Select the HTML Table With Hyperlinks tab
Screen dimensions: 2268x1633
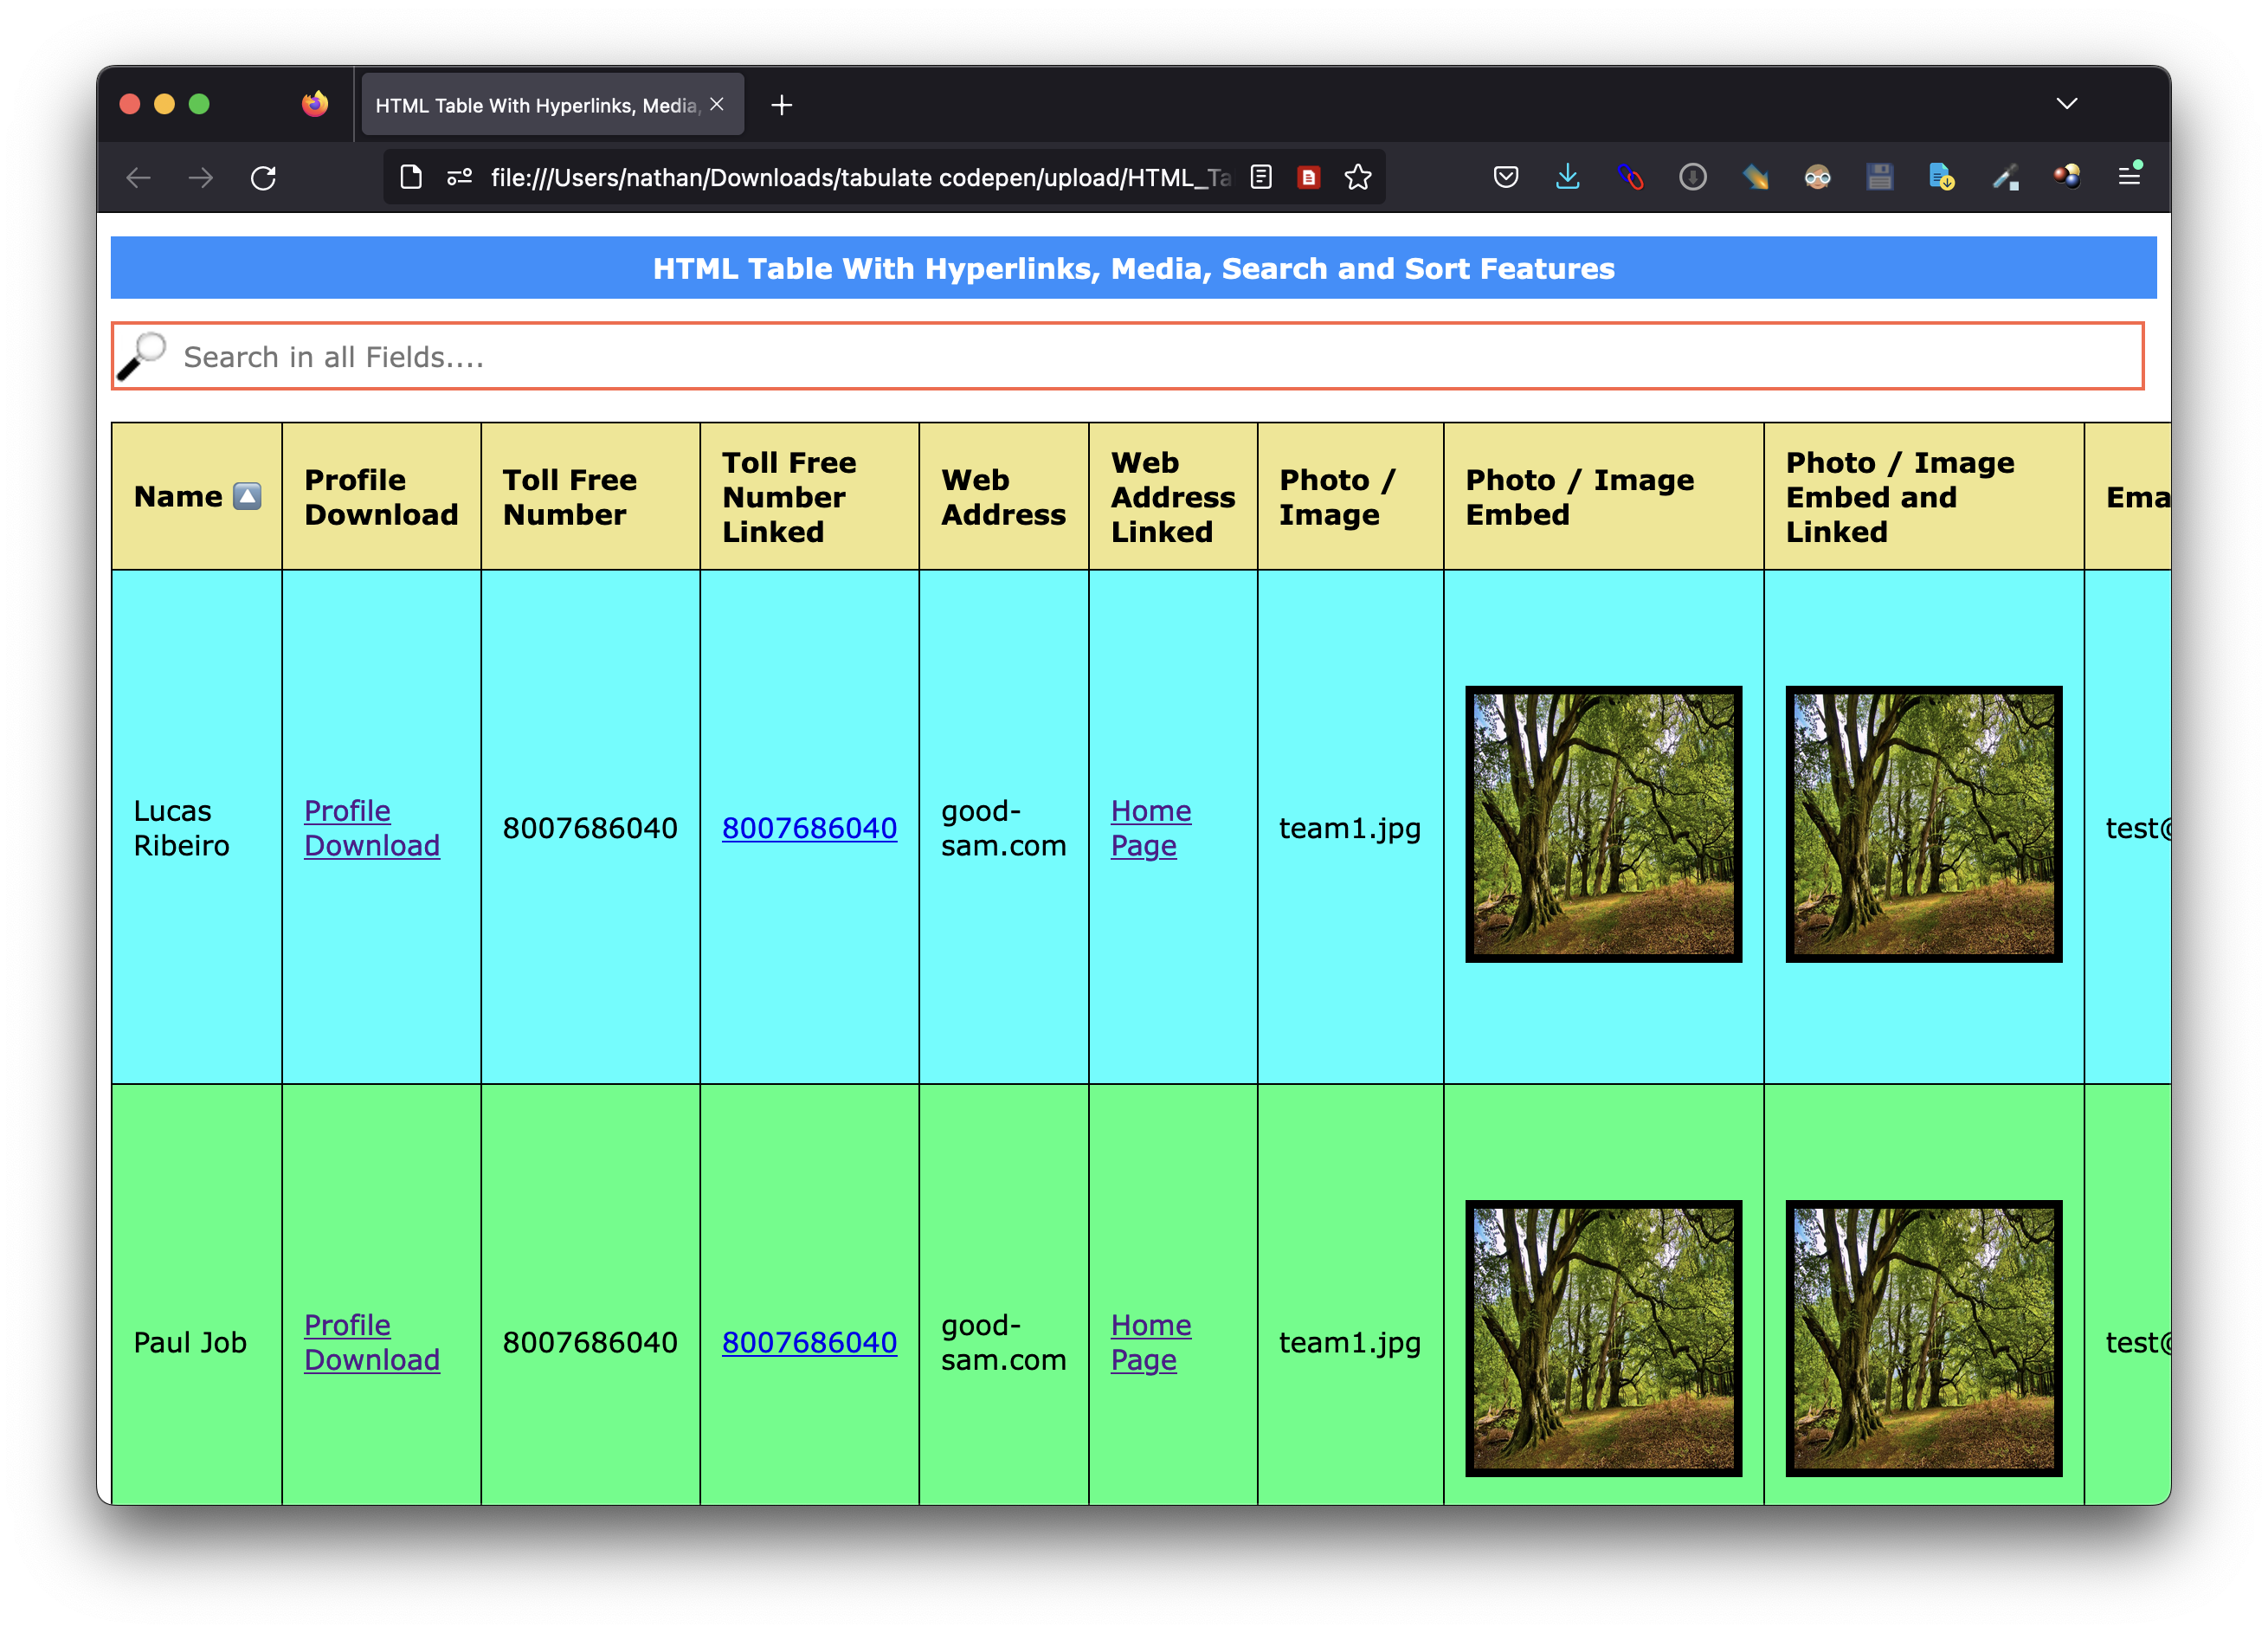[535, 105]
